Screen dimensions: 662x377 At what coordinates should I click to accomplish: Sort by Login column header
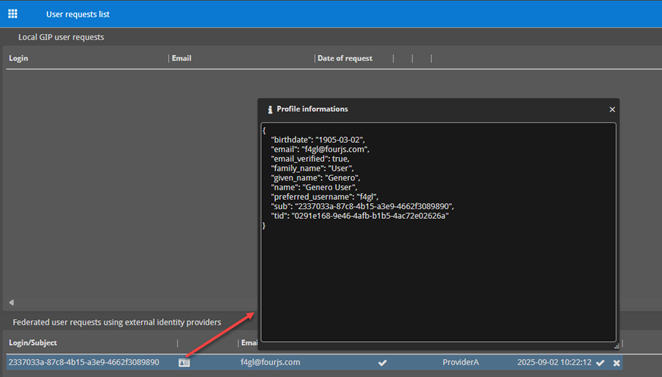(x=19, y=58)
